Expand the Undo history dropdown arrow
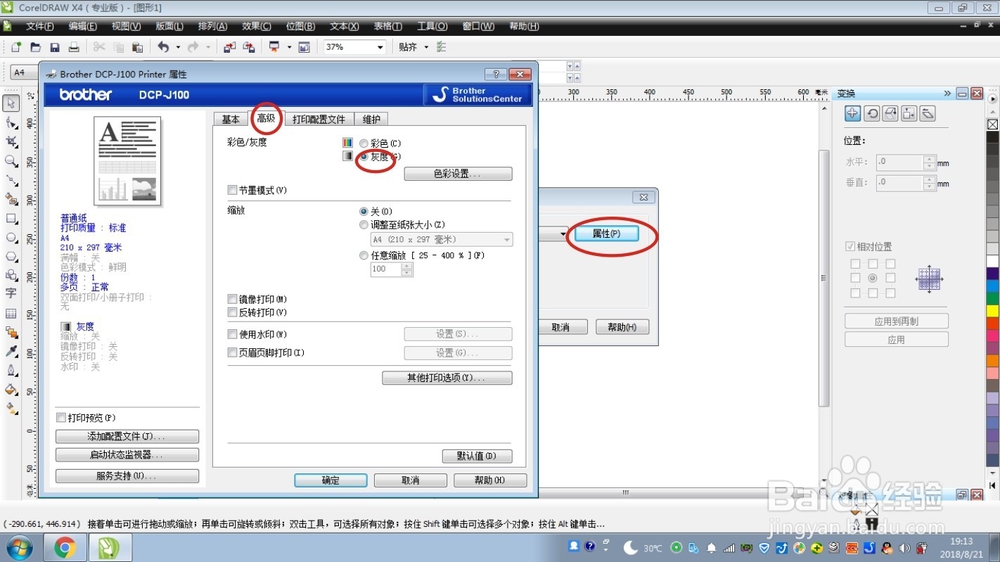Screen dimensions: 1000x562 click(178, 47)
